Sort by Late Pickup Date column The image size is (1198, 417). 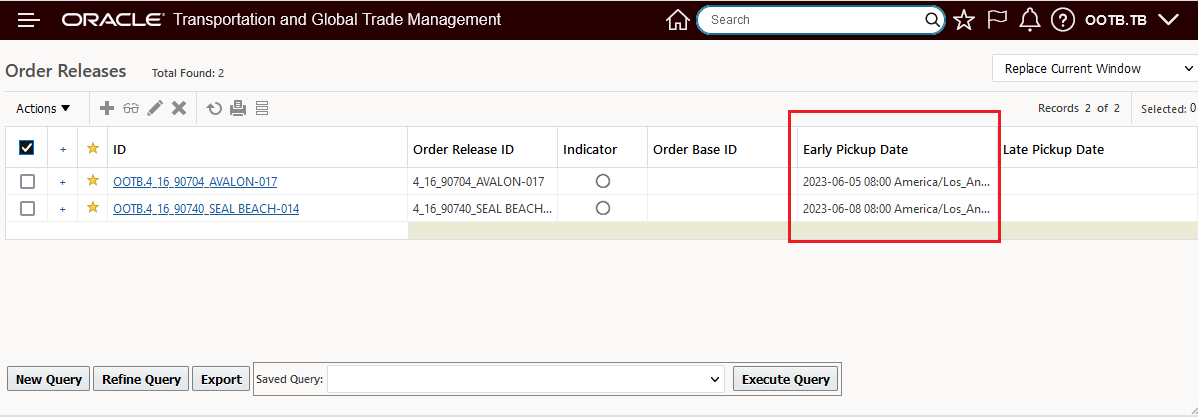click(1053, 150)
